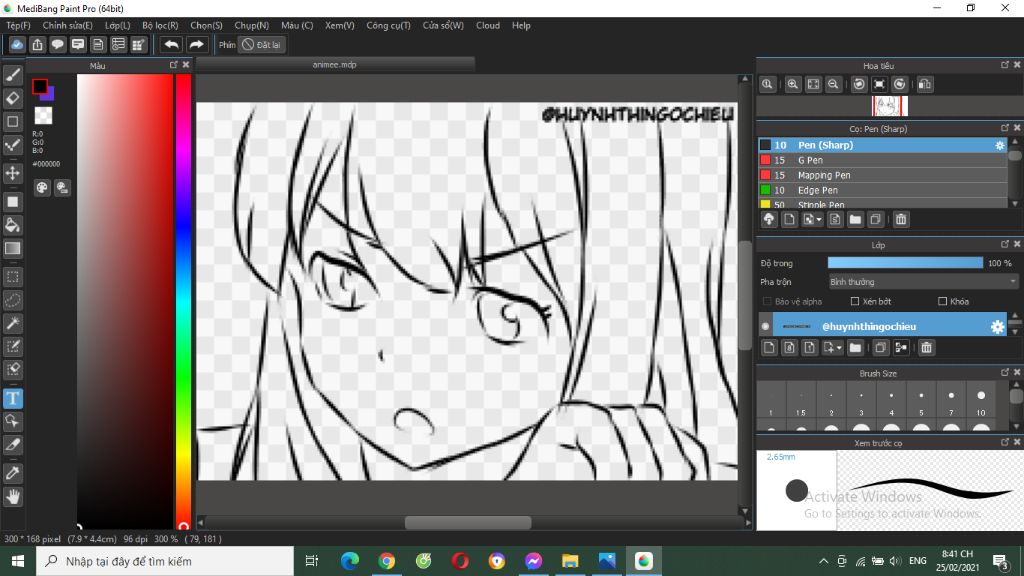The image size is (1024, 576).
Task: Open the Lớp(L) menu
Action: 118,25
